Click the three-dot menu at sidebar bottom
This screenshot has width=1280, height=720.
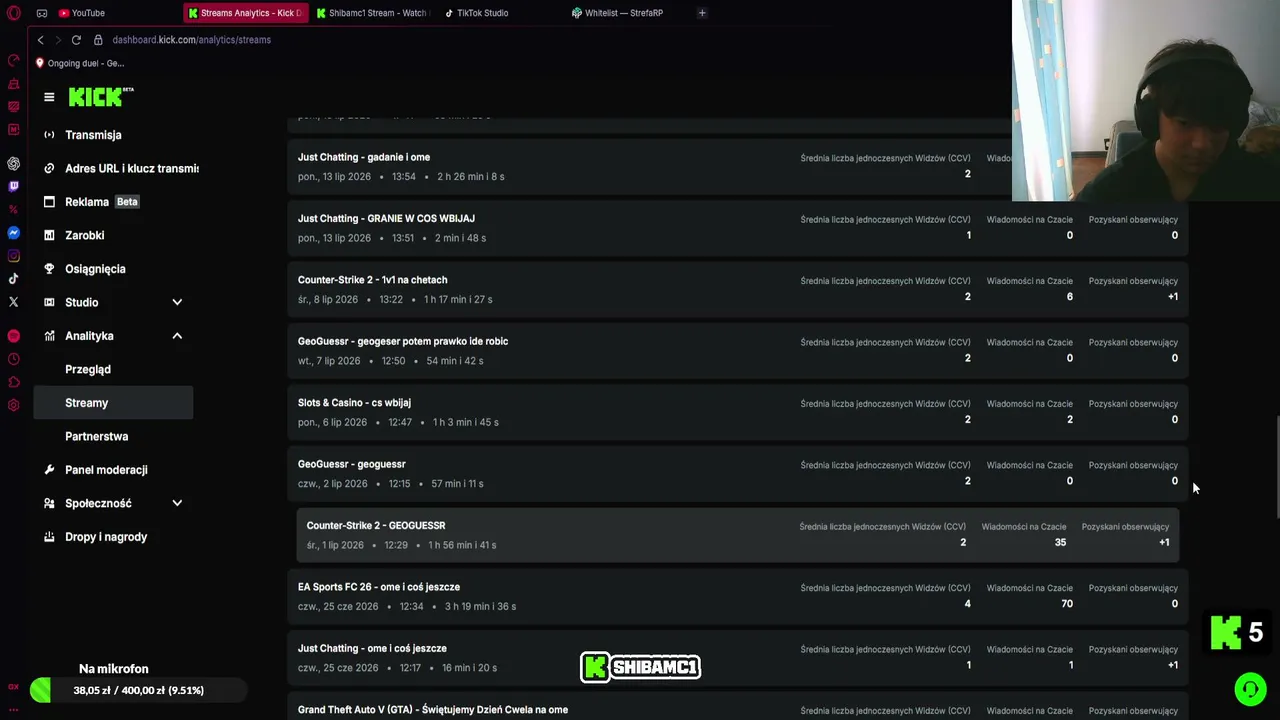(x=13, y=709)
